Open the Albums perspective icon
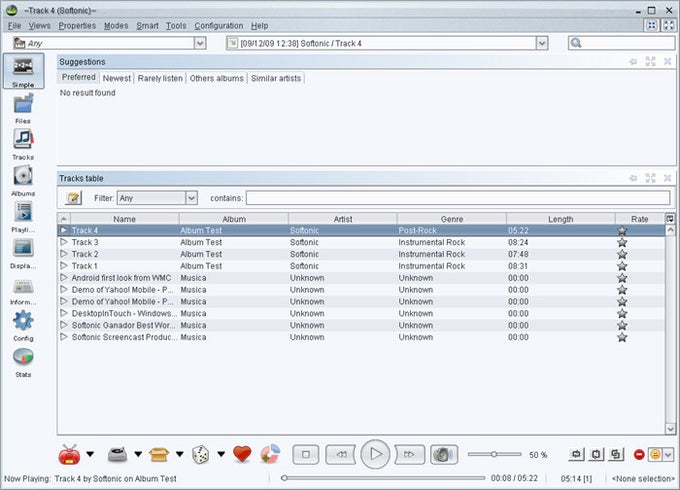This screenshot has width=680, height=490. point(23,176)
